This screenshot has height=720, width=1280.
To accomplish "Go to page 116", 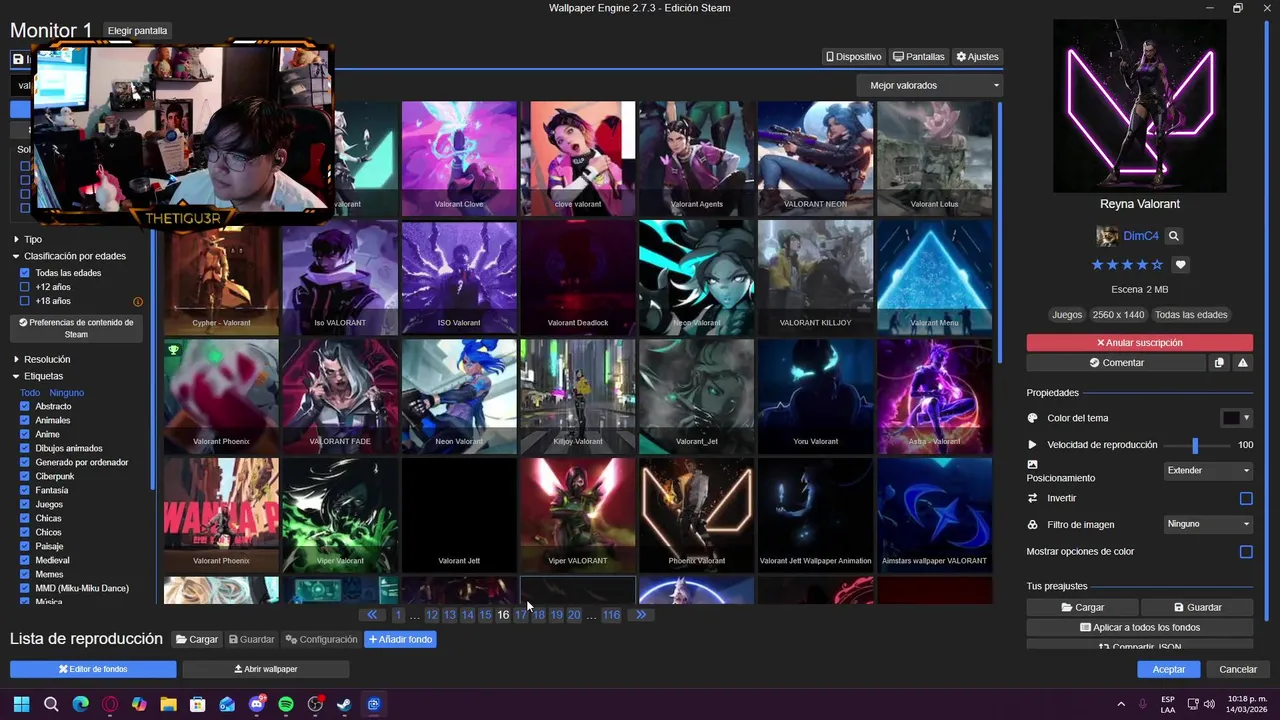I will [x=611, y=615].
